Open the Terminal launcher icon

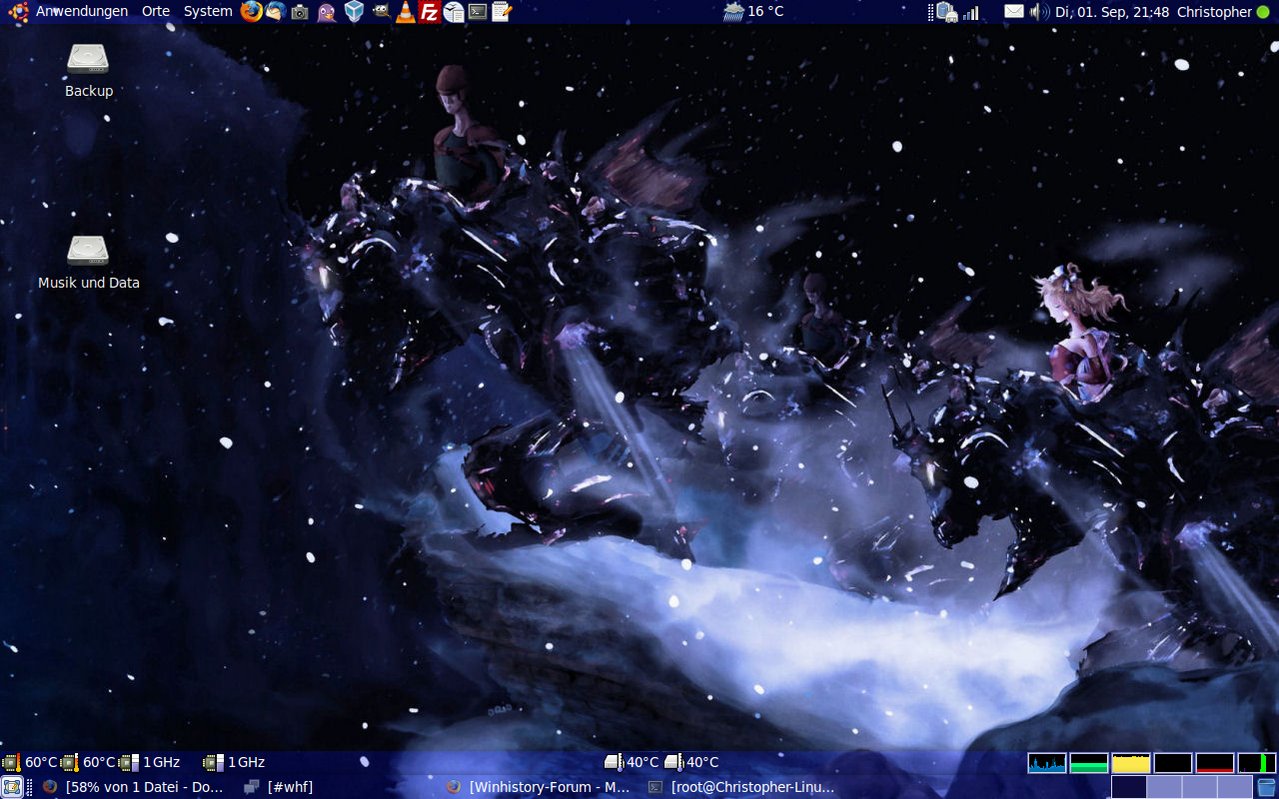point(478,12)
